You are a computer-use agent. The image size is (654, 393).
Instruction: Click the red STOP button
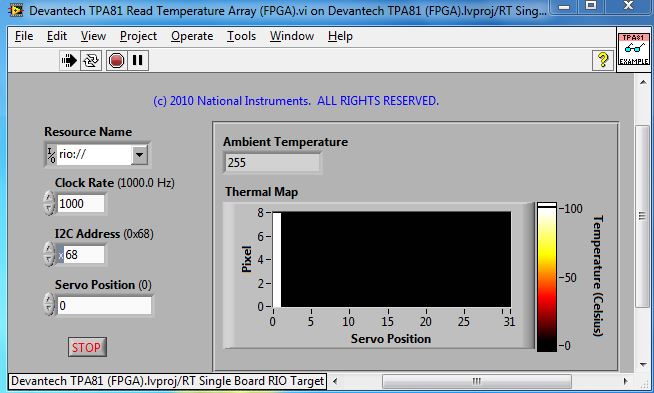click(x=87, y=347)
